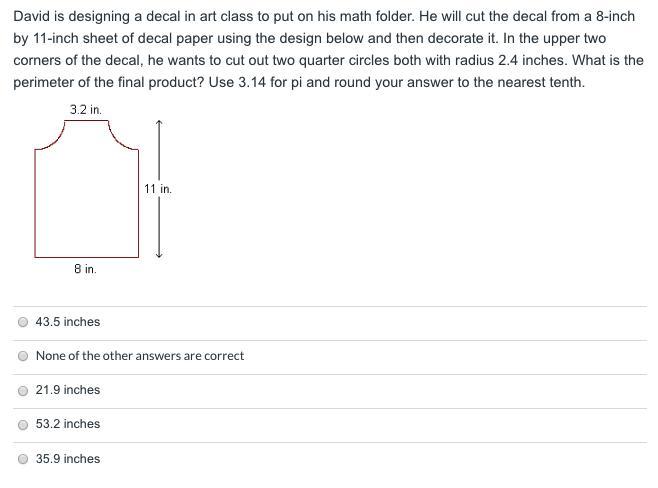Choose the 'None of the other answers' radio button
Viewport: 658px width, 488px height.
click(x=23, y=356)
